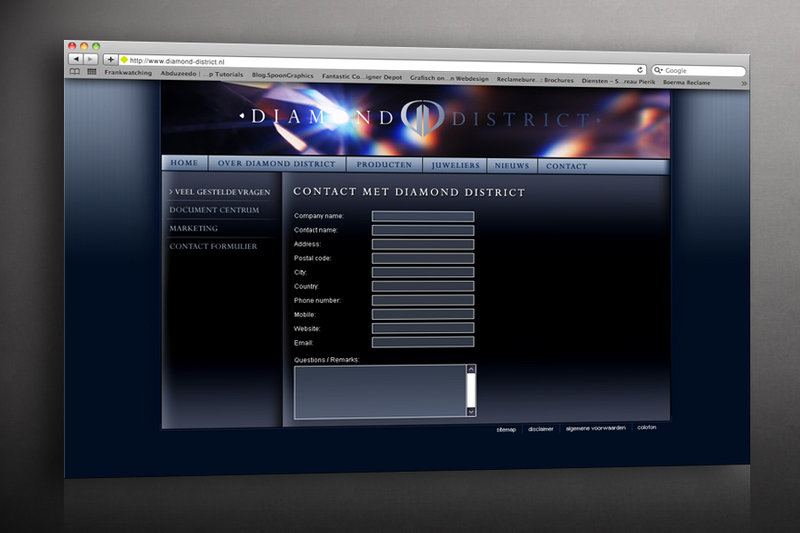Open the Diensten – S...reau Pierik bookmark
Viewport: 800px width, 533px height.
pyautogui.click(x=618, y=81)
